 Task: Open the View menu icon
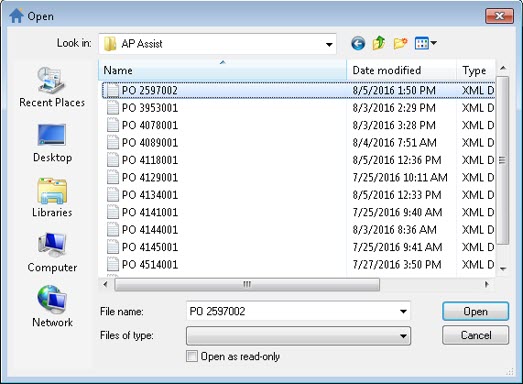point(422,43)
